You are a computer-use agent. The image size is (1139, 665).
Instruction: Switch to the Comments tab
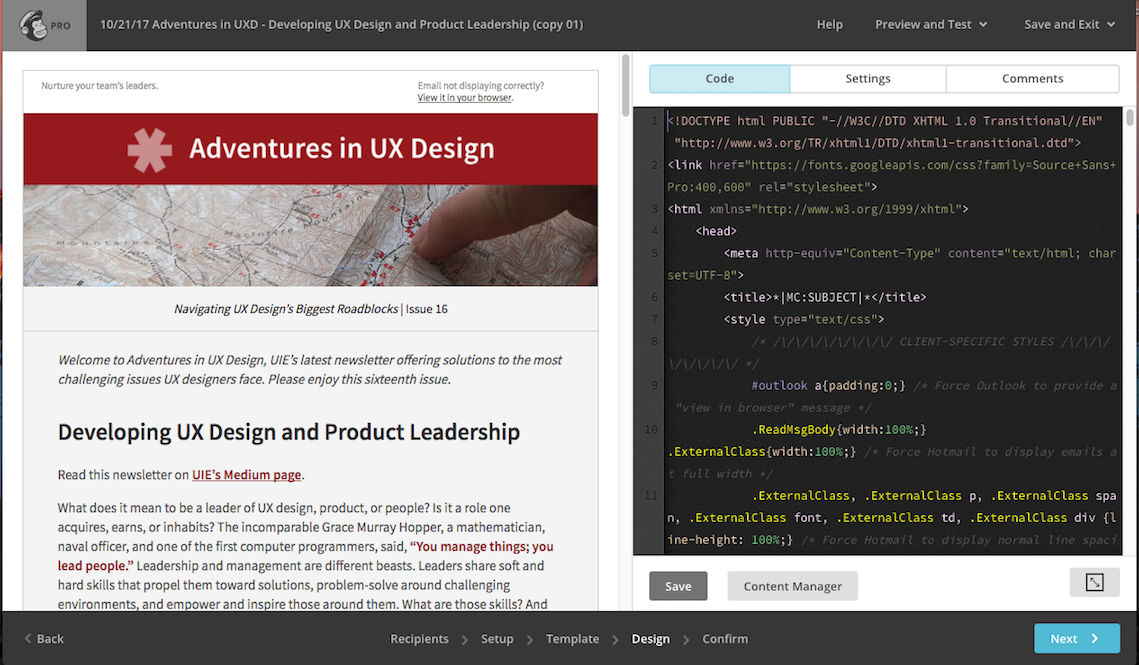tap(1032, 78)
